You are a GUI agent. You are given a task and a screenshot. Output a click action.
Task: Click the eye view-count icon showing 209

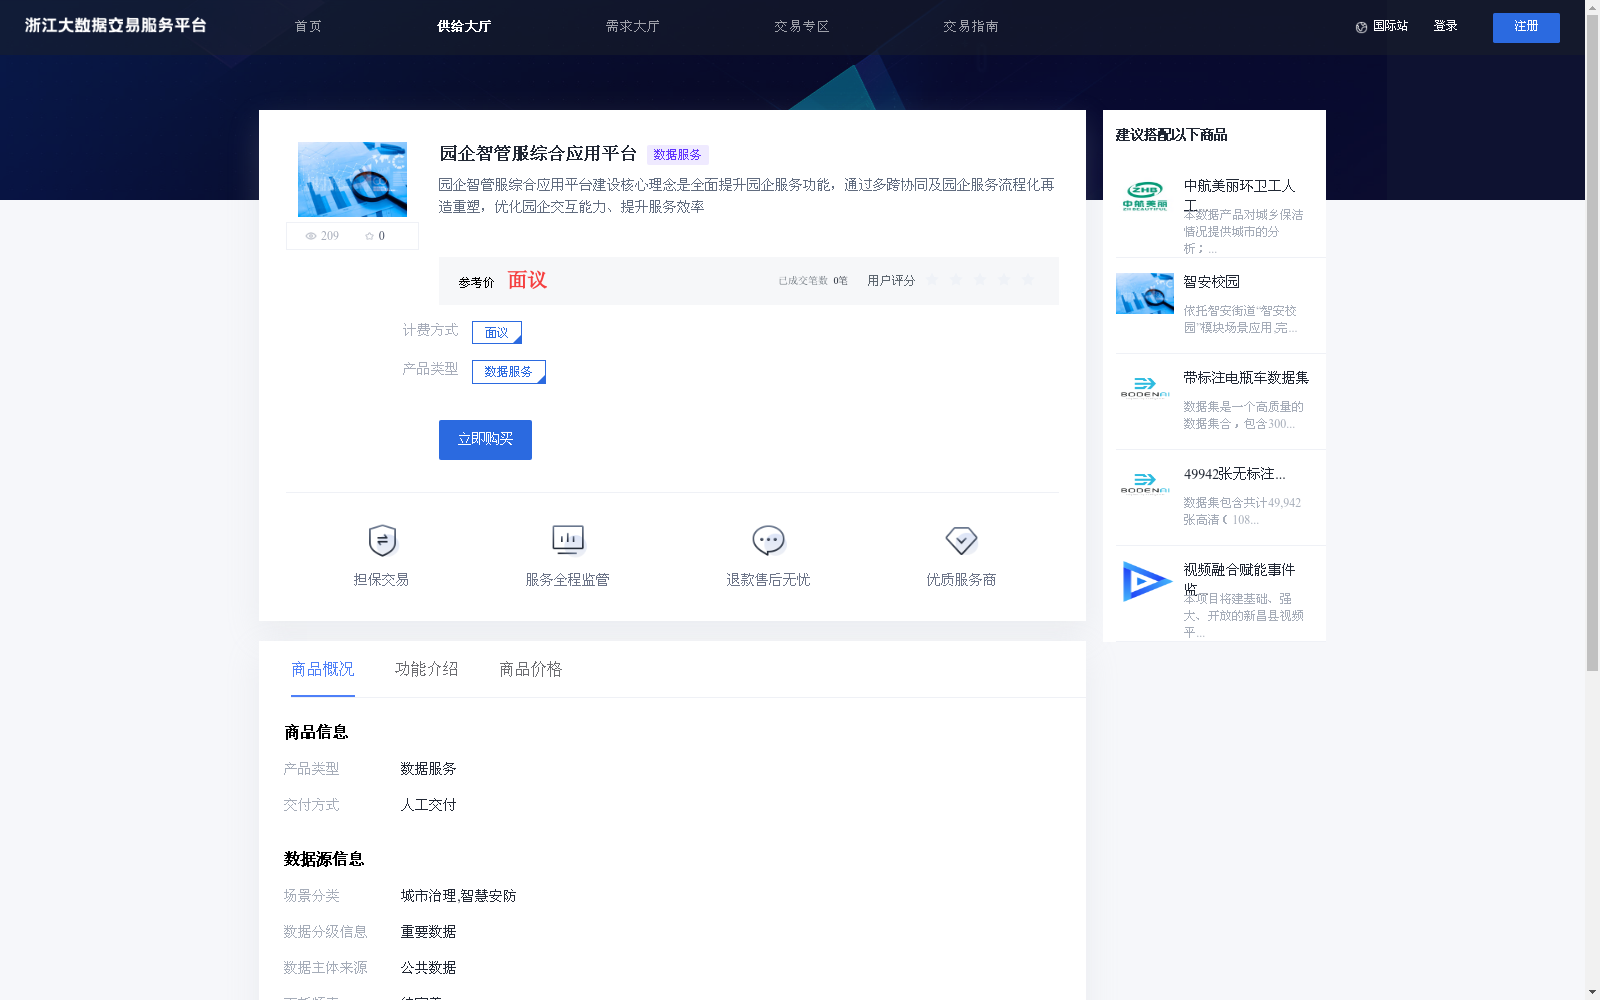311,236
